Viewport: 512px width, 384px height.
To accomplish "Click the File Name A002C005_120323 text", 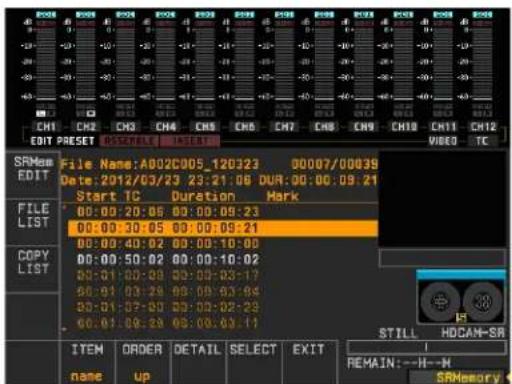I will coord(159,164).
